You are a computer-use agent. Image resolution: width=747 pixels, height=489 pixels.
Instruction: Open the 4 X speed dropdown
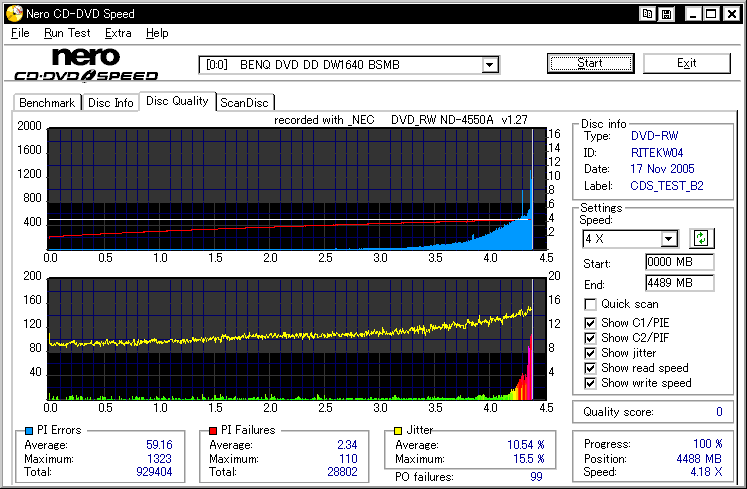pyautogui.click(x=669, y=239)
